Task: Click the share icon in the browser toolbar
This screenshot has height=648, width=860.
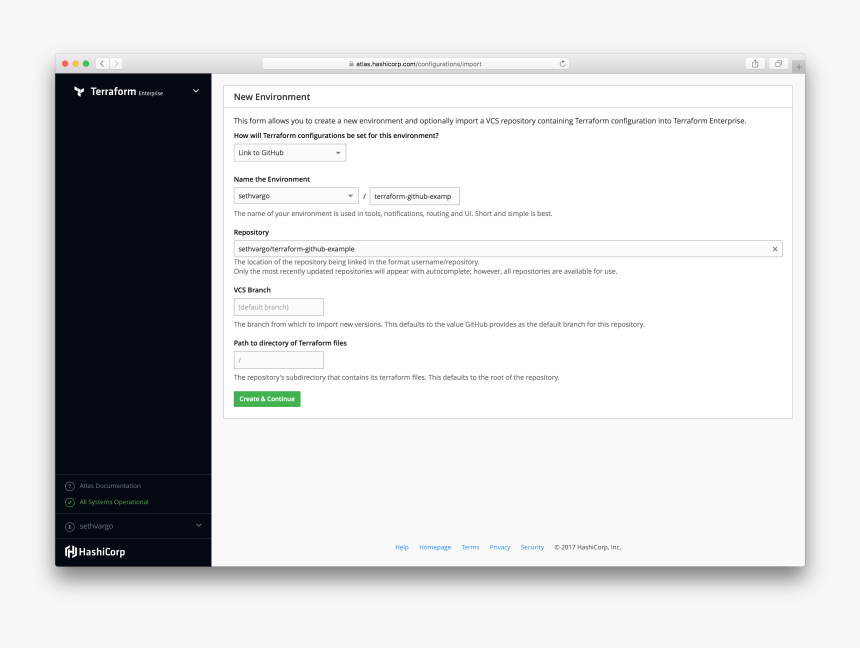Action: pyautogui.click(x=755, y=63)
